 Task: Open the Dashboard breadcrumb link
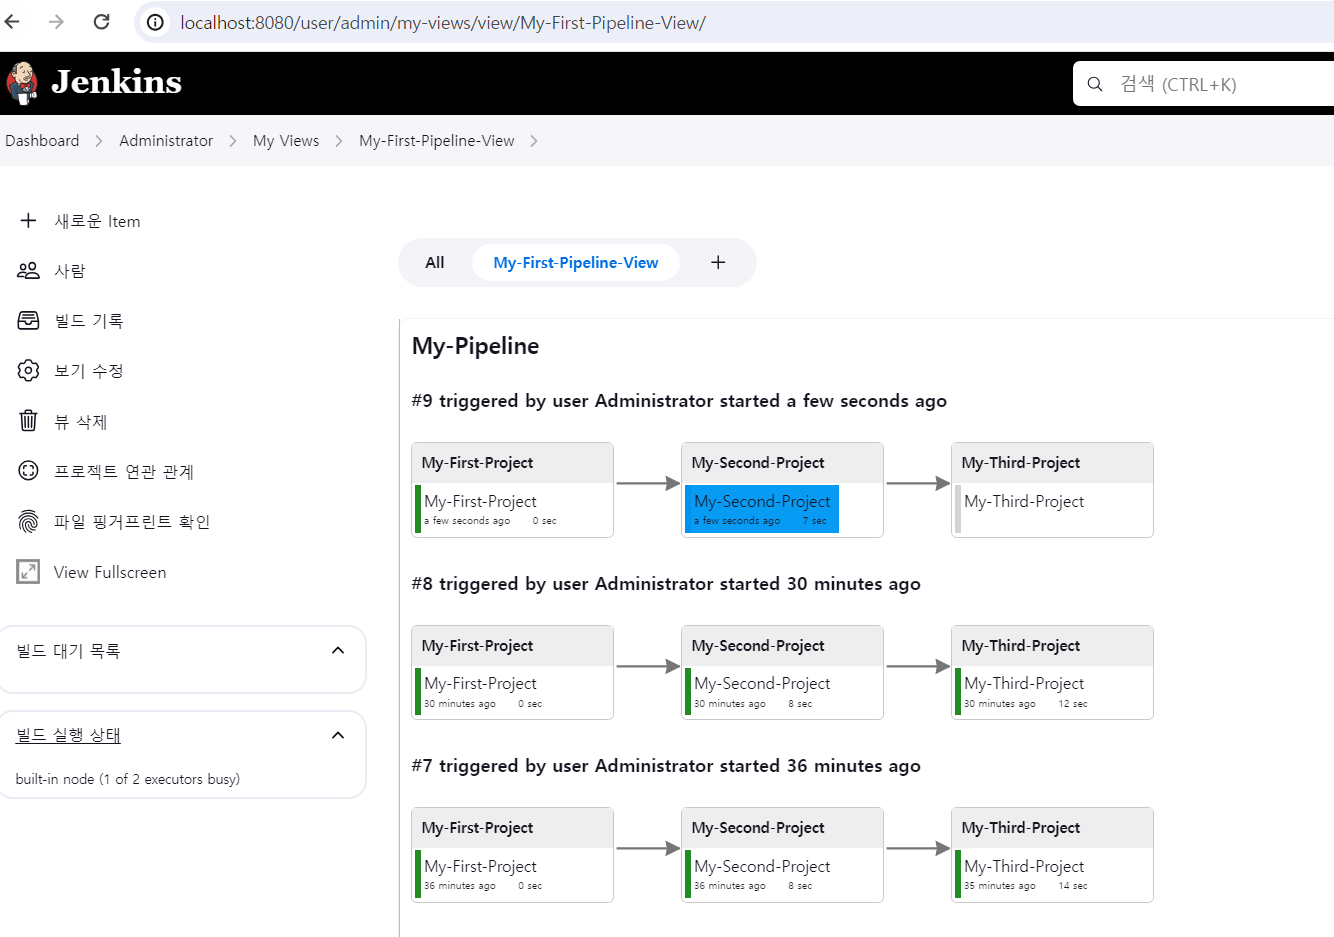click(x=42, y=141)
